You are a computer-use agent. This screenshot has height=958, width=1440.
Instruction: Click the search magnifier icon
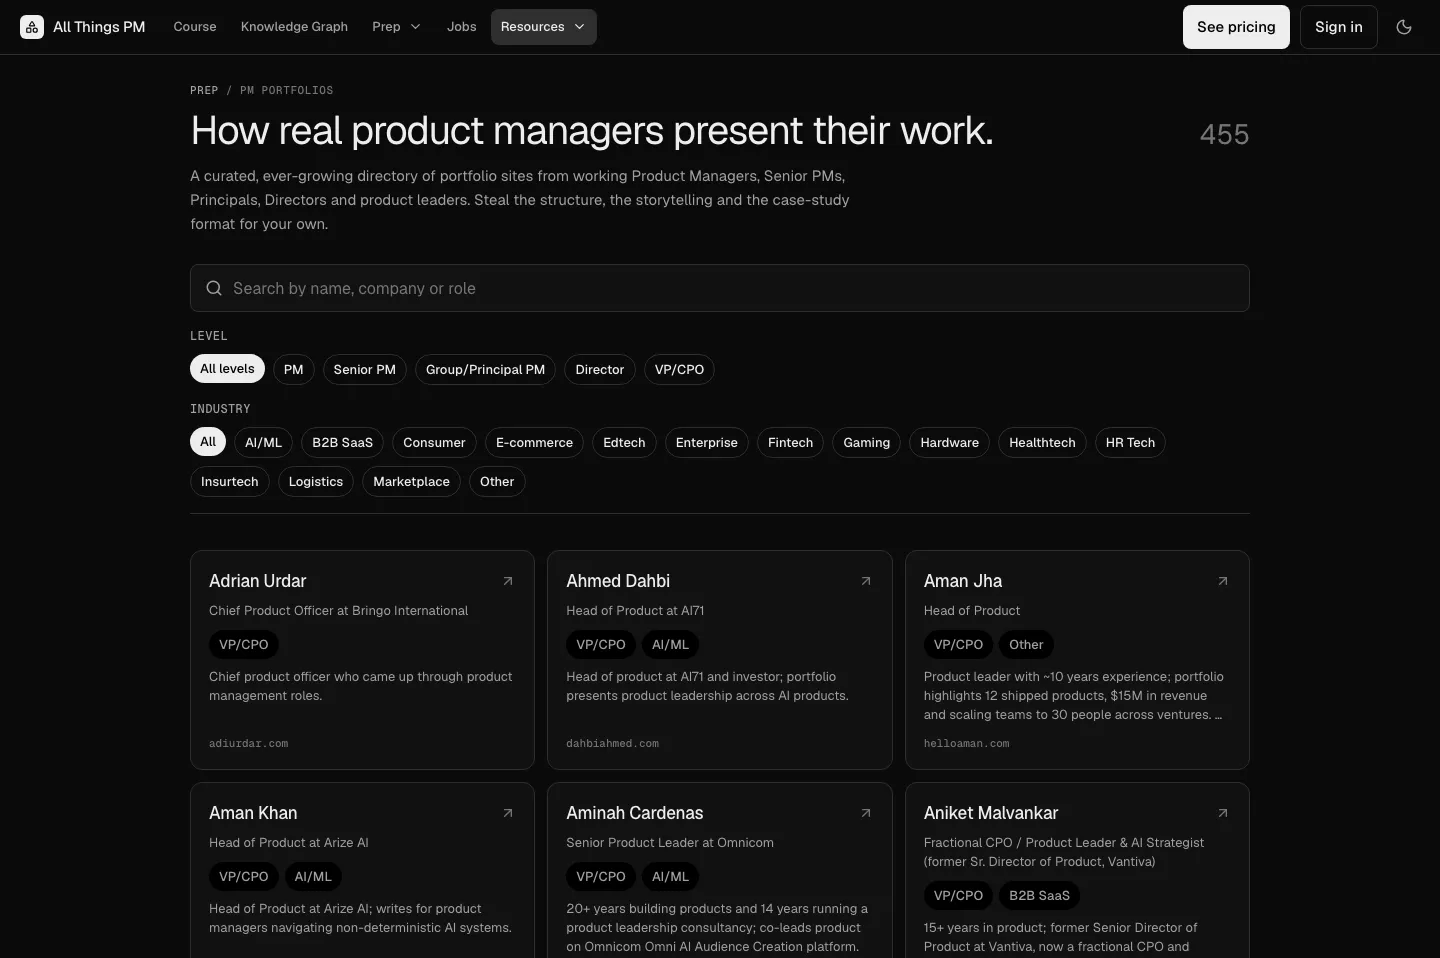click(214, 288)
